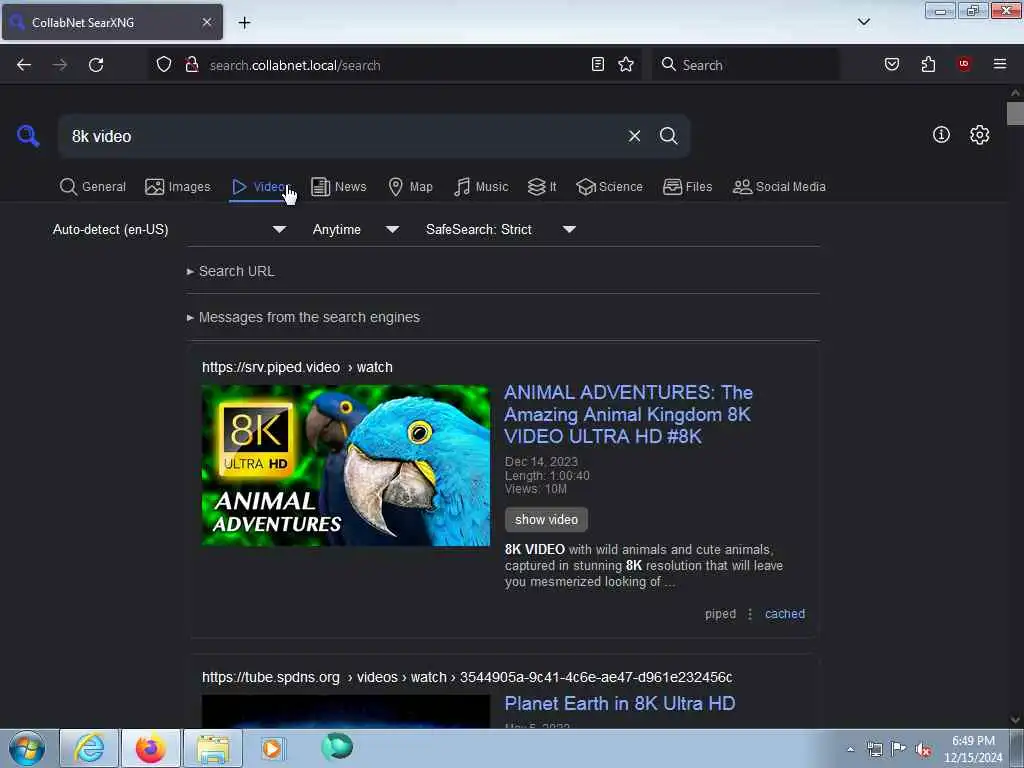The height and width of the screenshot is (768, 1024).
Task: Click the piped engine label
Action: coord(720,614)
